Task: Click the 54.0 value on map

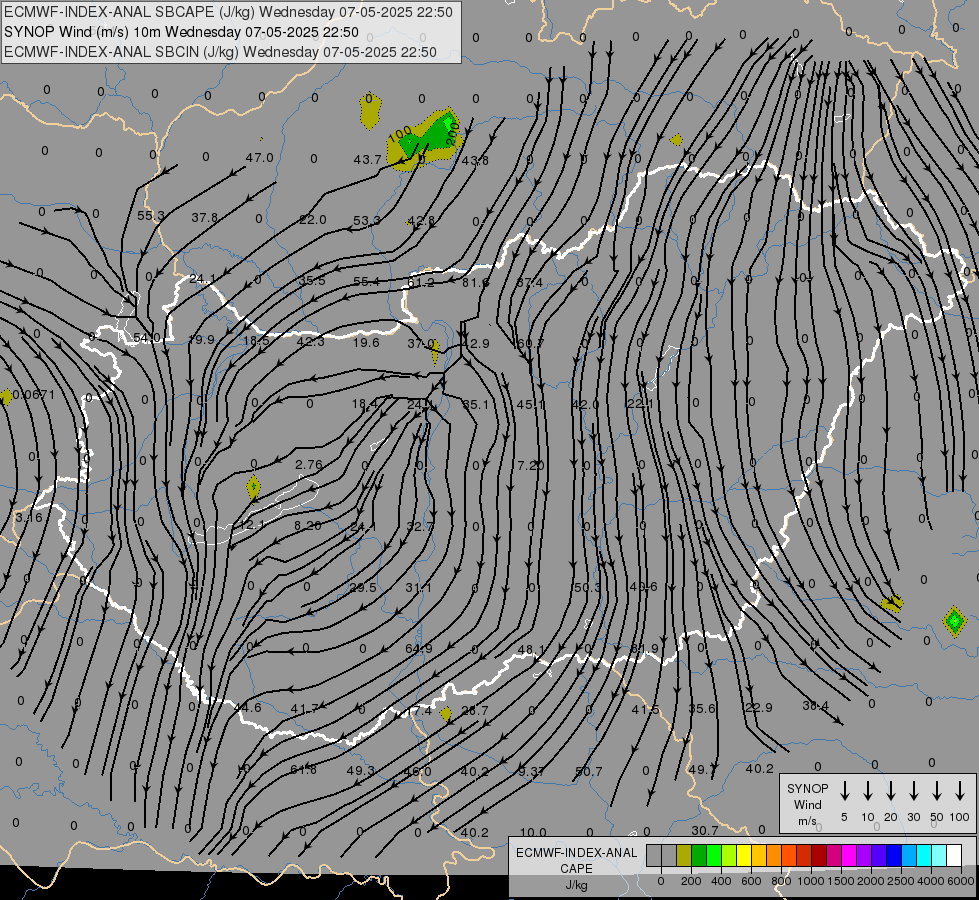Action: pyautogui.click(x=147, y=338)
